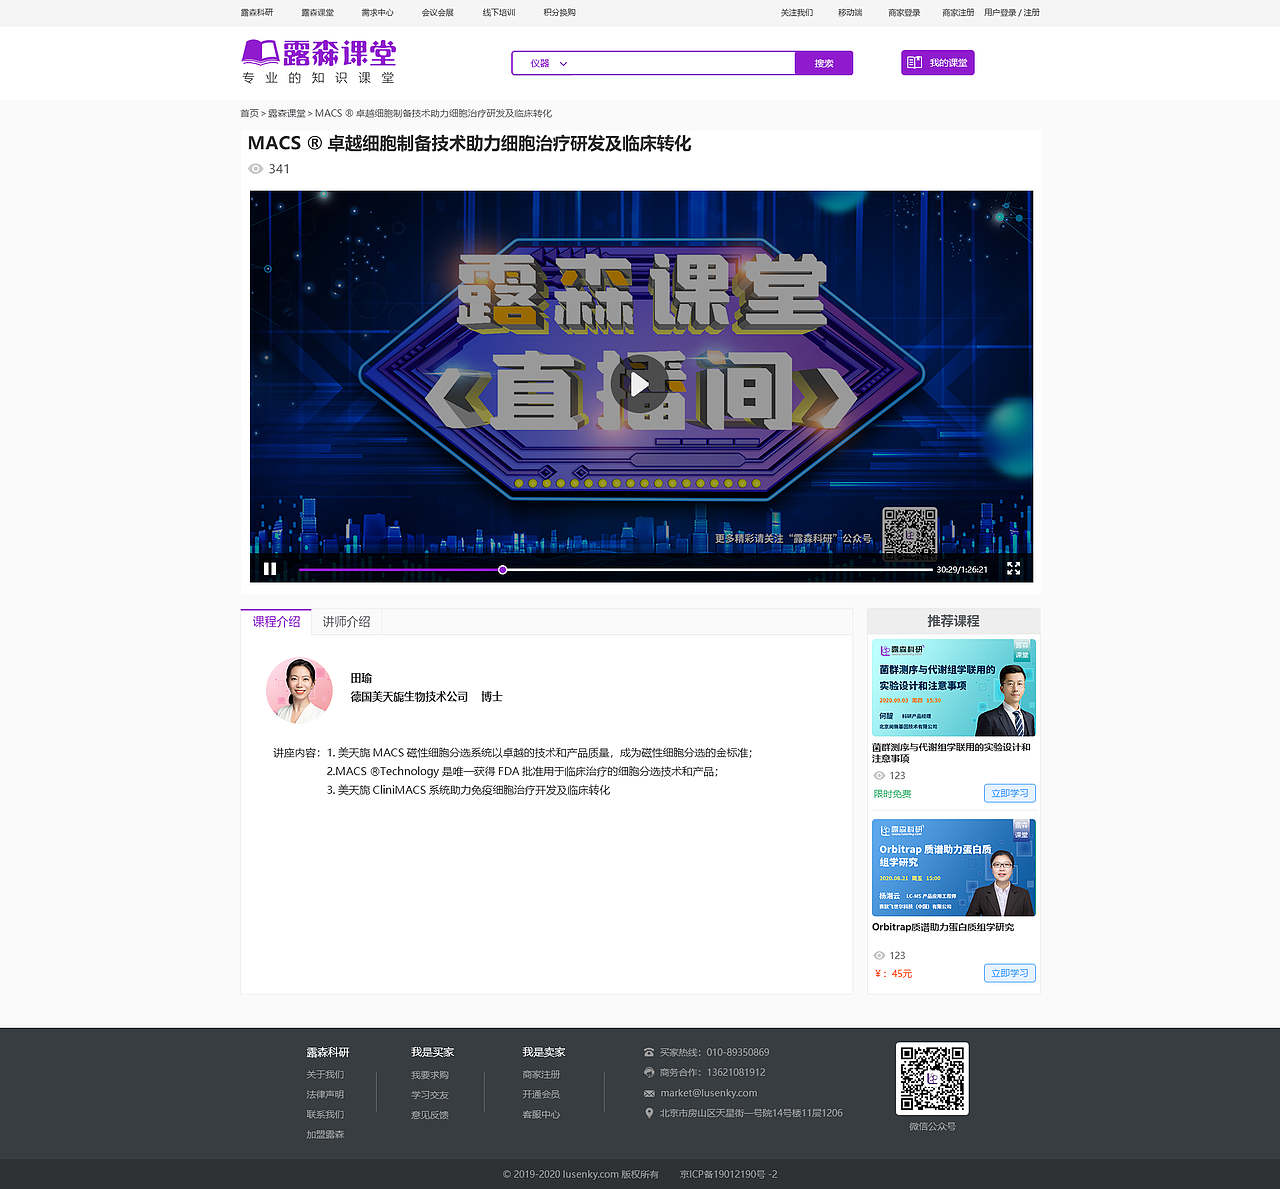The image size is (1280, 1189).
Task: Open 菌群测序与代谢组学 course thumbnail
Action: pyautogui.click(x=954, y=688)
